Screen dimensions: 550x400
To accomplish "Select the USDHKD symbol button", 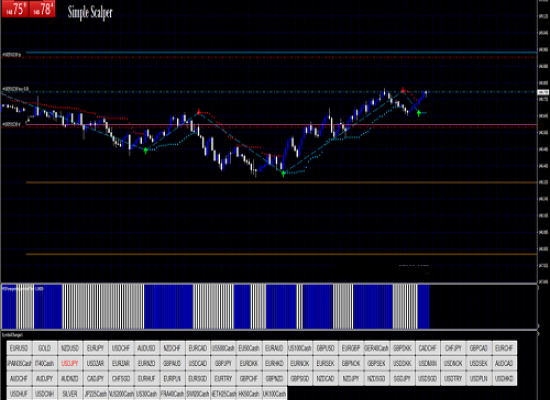I will [x=504, y=379].
